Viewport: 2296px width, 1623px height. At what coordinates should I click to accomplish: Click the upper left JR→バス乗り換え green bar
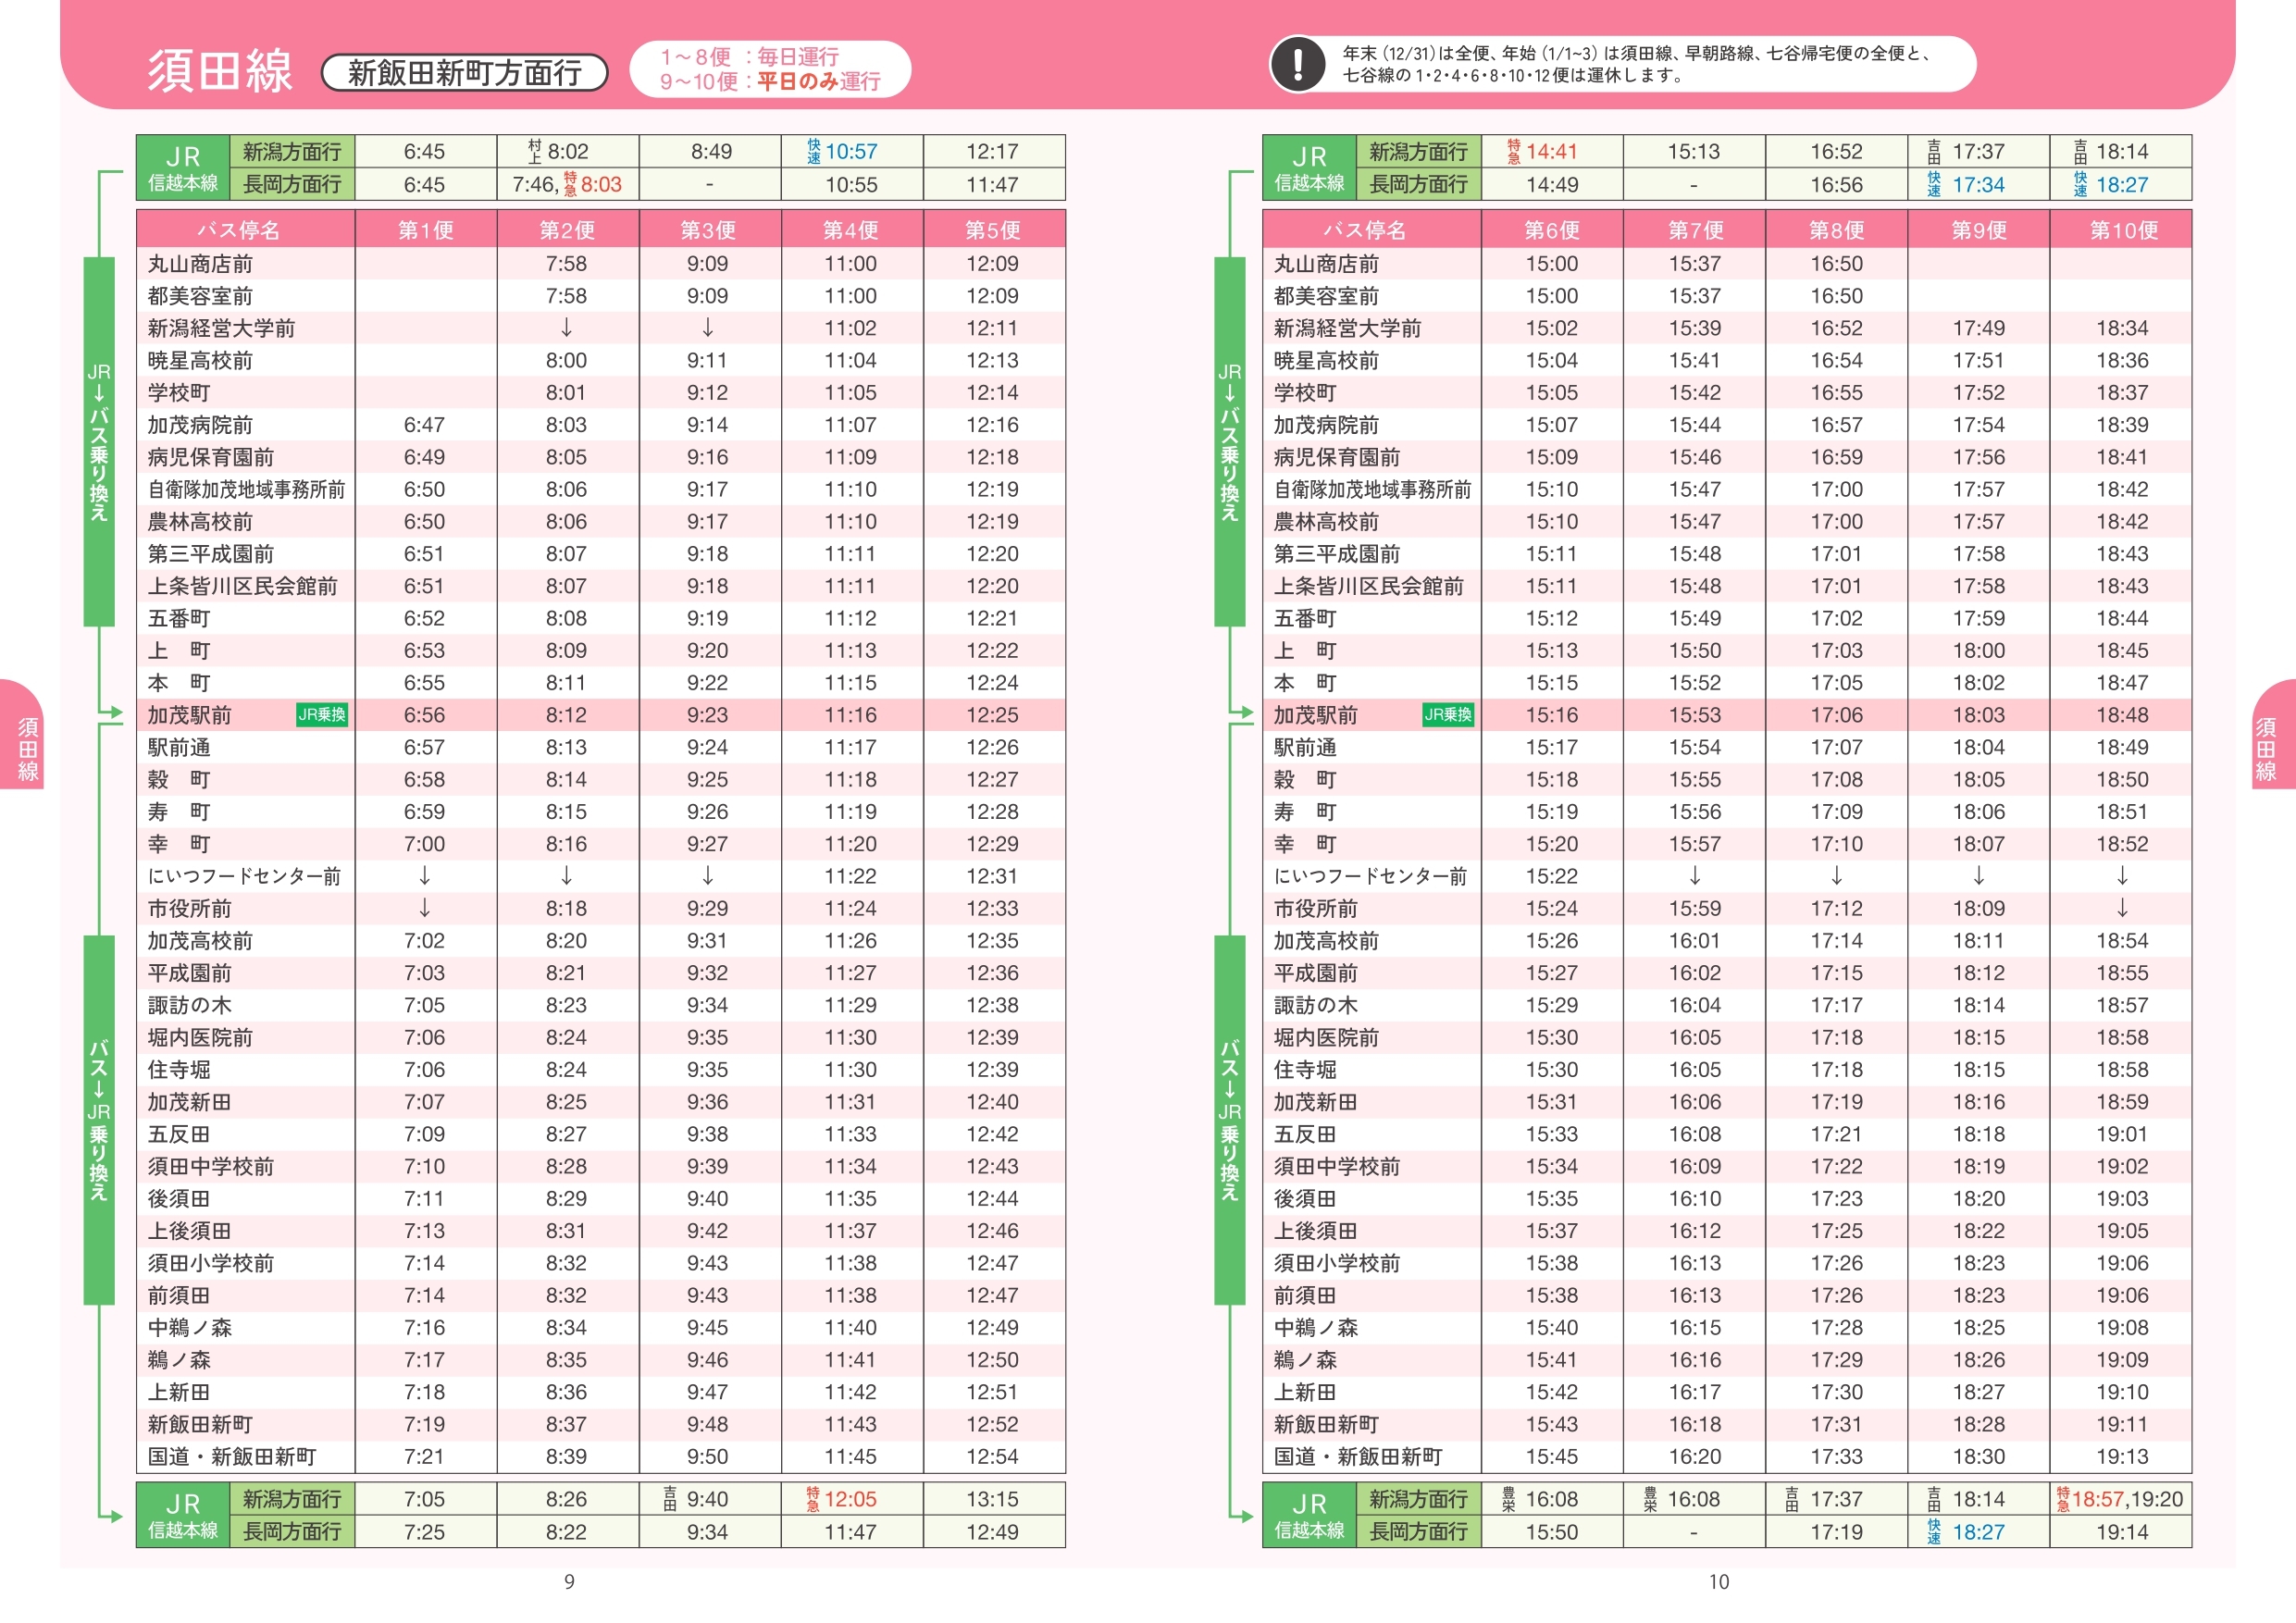point(99,442)
